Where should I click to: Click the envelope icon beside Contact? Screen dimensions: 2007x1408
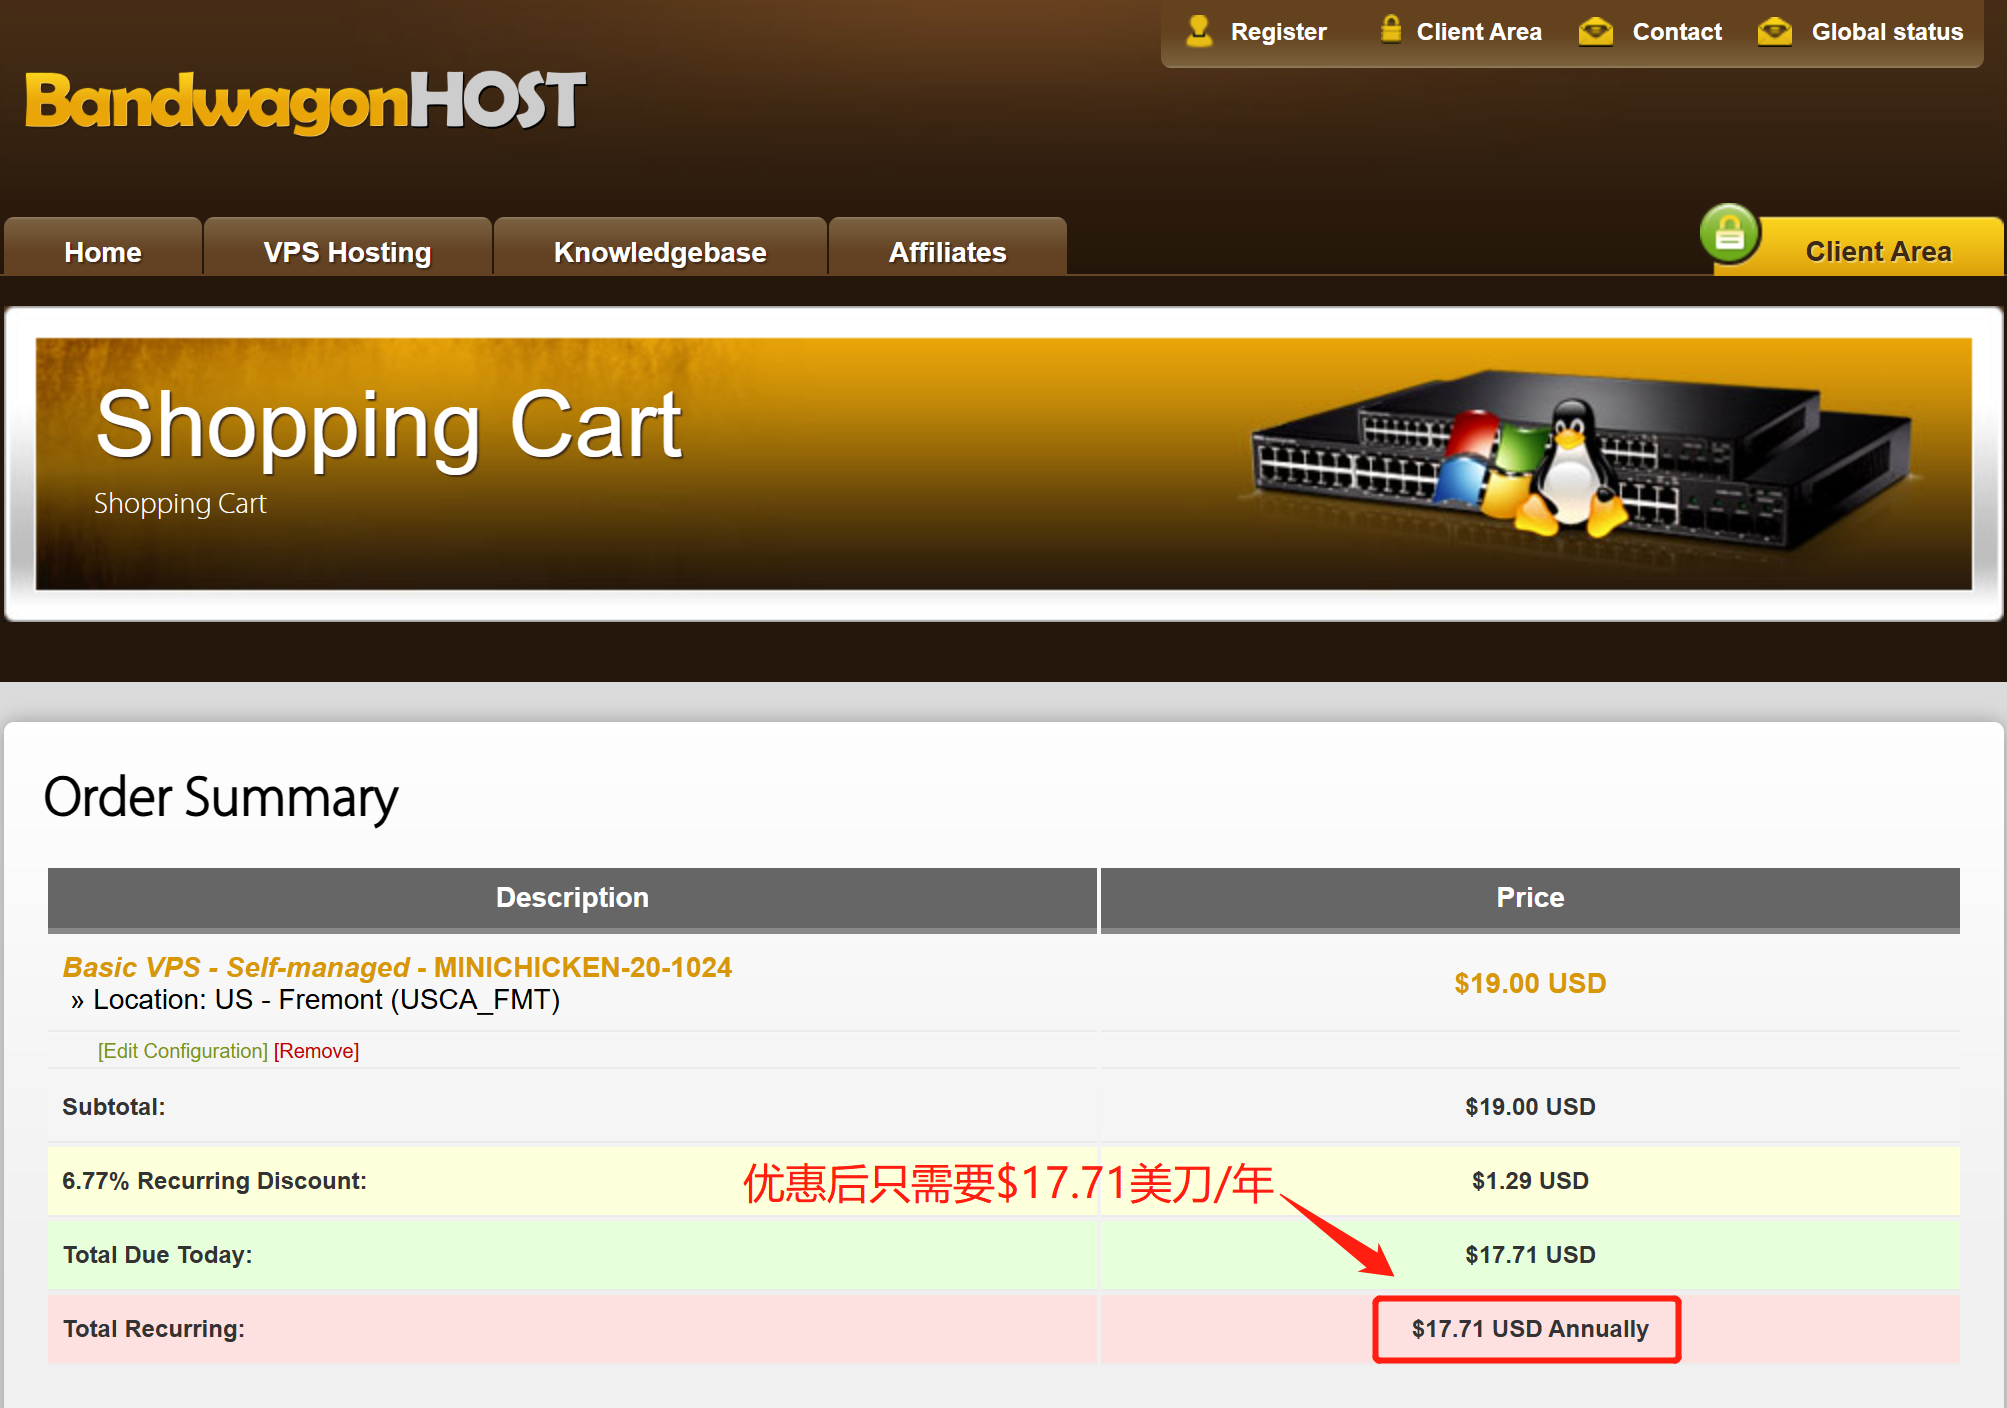tap(1595, 31)
